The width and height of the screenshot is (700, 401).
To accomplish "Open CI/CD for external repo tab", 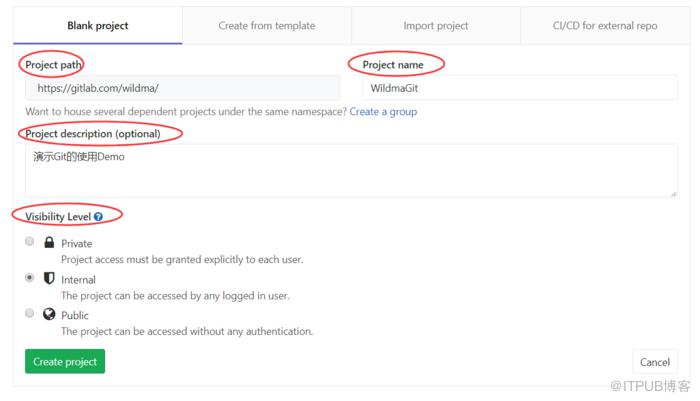I will (605, 26).
